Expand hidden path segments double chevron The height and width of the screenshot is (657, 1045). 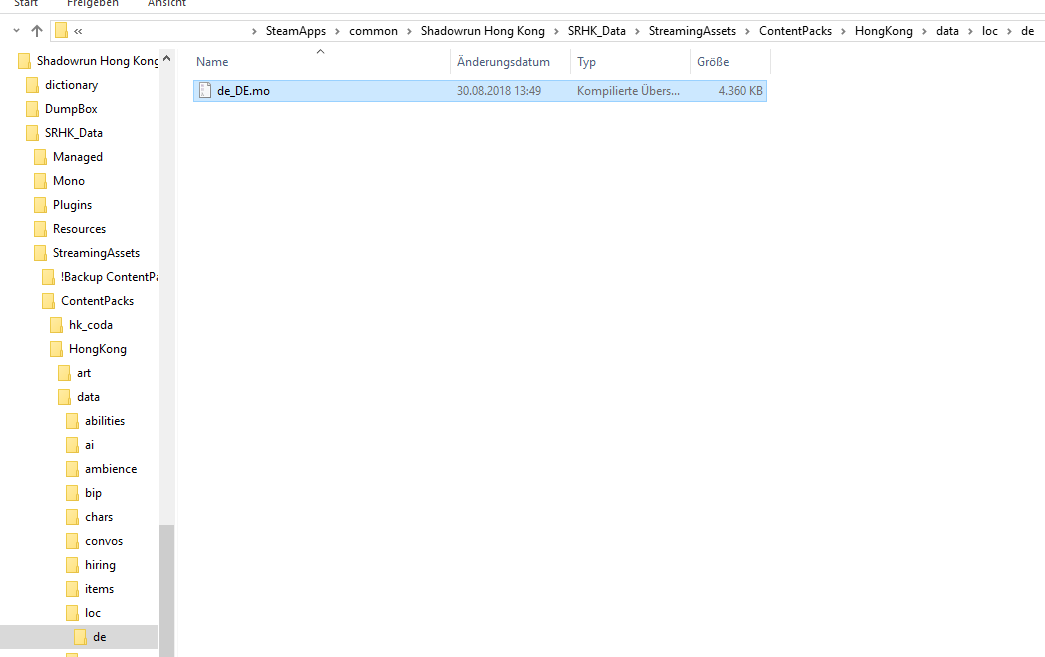79,31
